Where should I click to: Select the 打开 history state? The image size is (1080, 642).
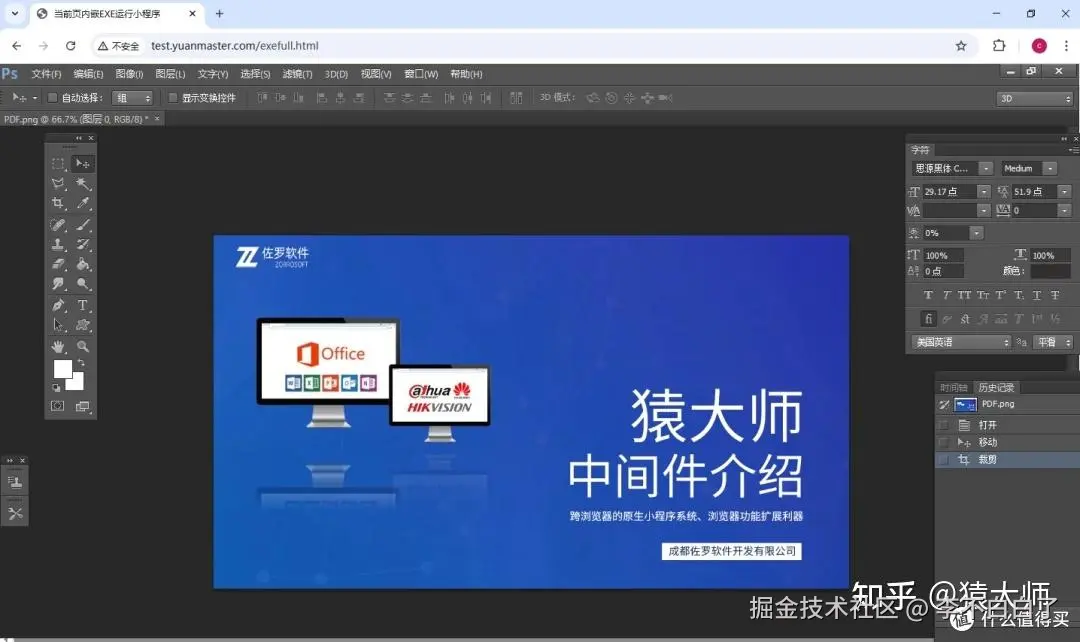pos(1008,426)
